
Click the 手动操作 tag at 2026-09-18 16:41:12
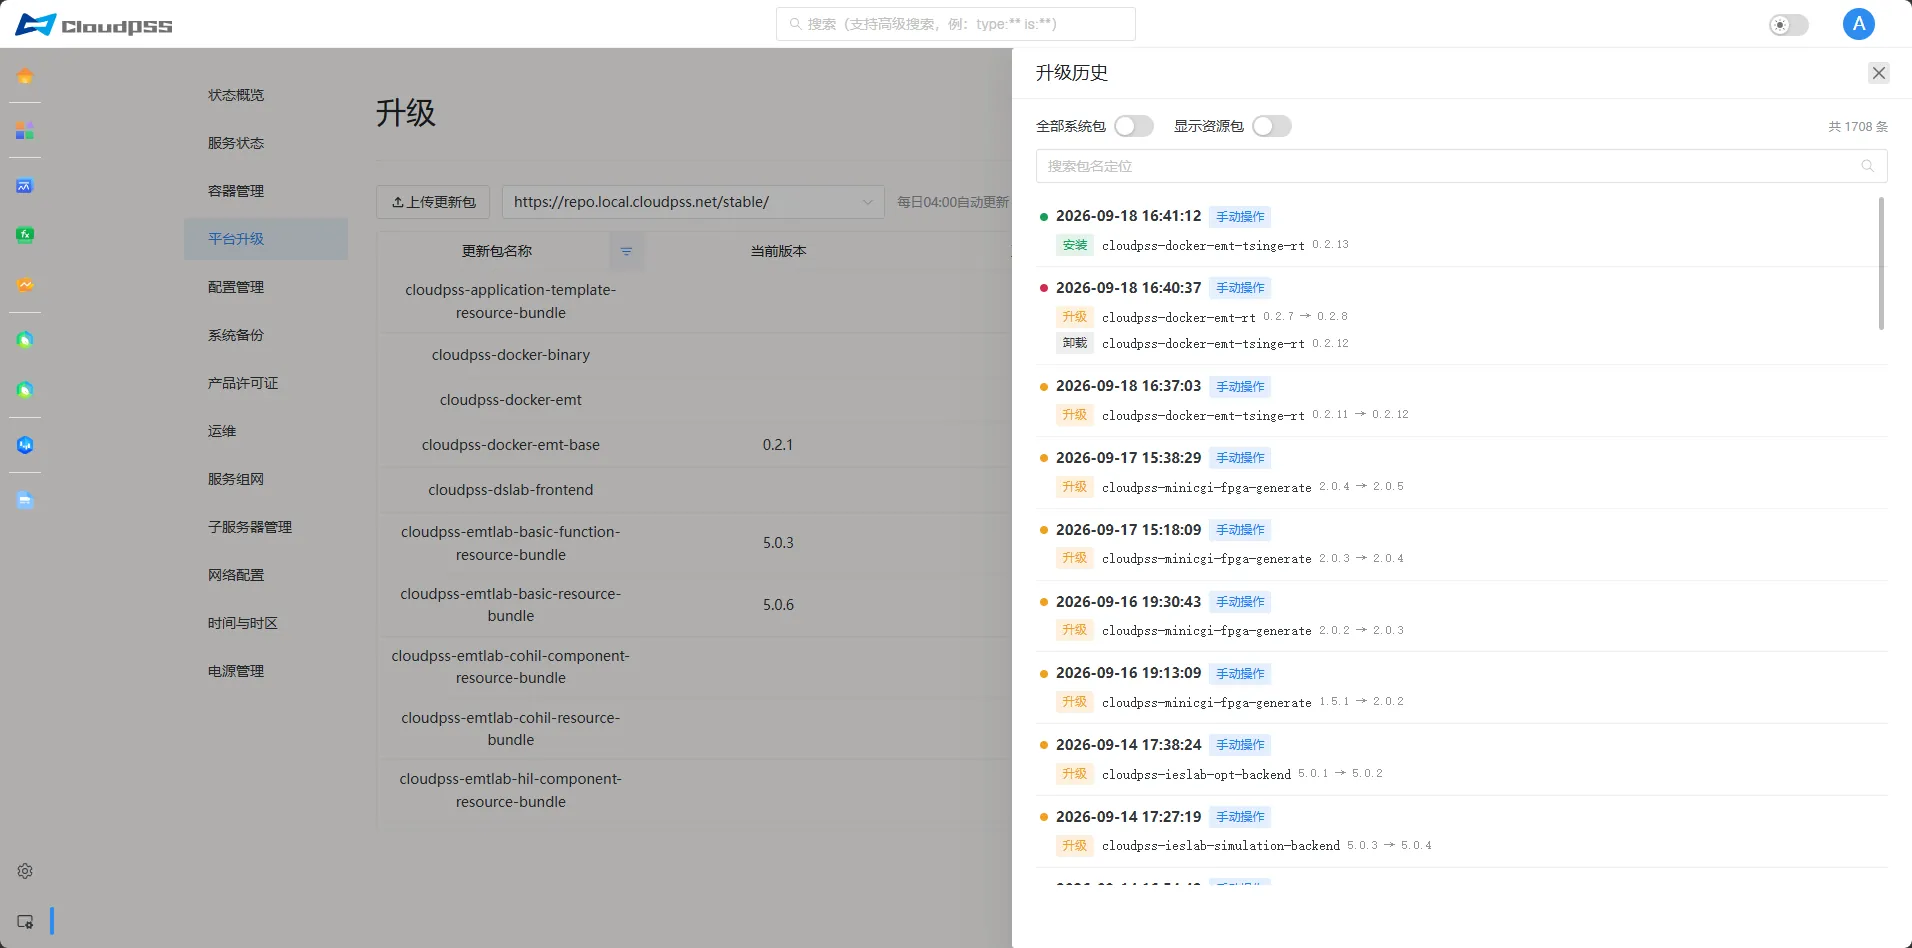1240,217
